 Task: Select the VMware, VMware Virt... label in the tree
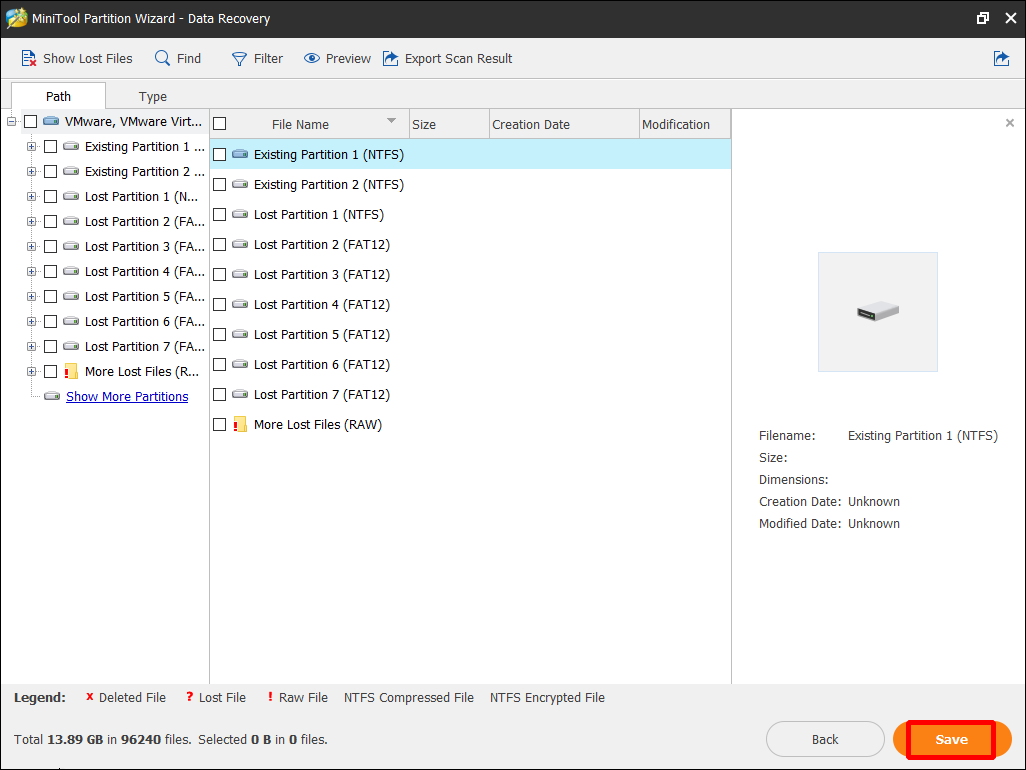click(x=133, y=121)
